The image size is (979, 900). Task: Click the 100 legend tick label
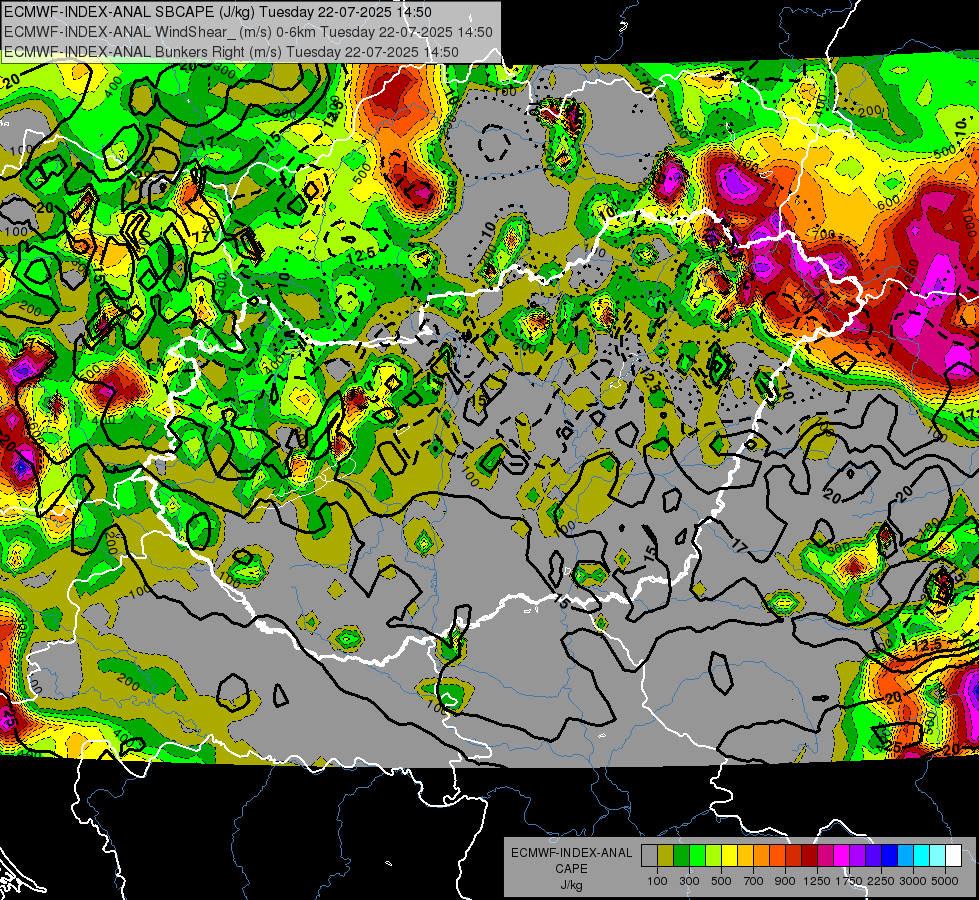(x=657, y=881)
